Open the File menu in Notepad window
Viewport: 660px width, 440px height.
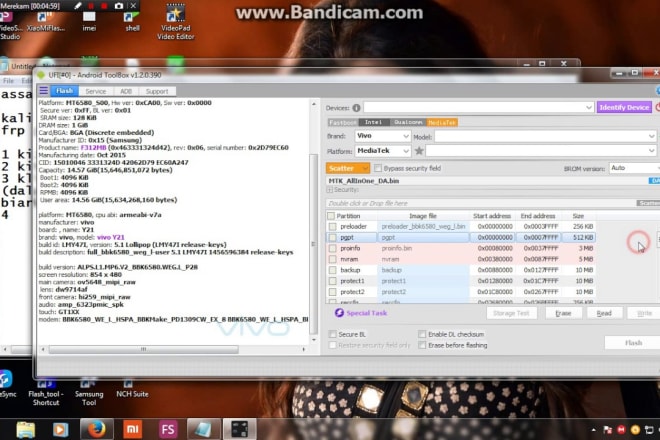click(8, 80)
